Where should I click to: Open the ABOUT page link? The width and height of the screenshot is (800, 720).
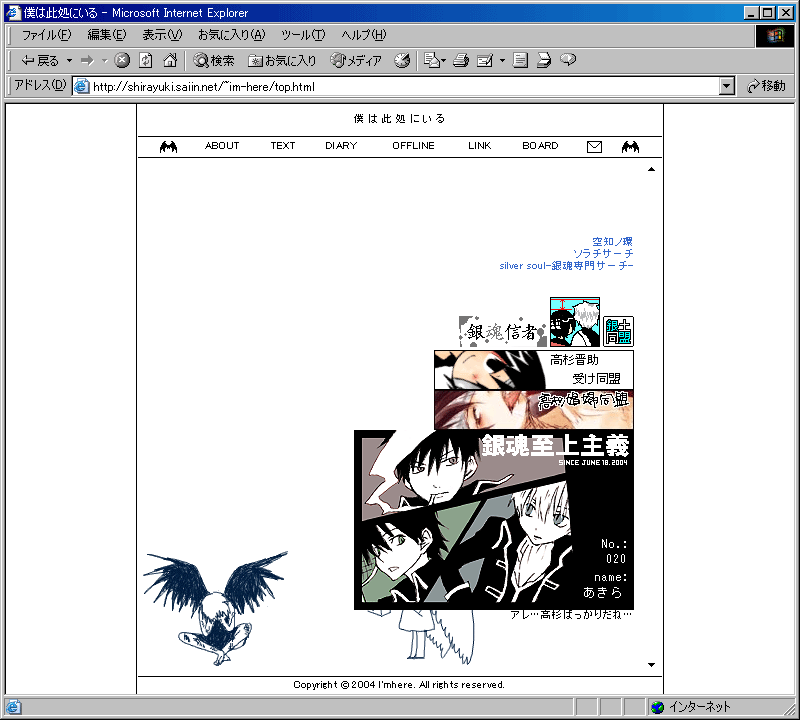coord(222,146)
